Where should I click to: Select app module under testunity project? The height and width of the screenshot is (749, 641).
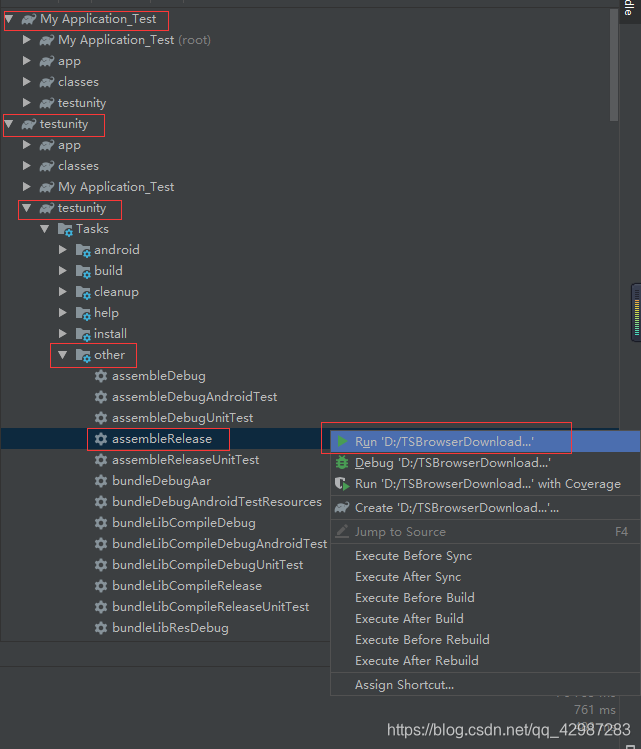69,145
